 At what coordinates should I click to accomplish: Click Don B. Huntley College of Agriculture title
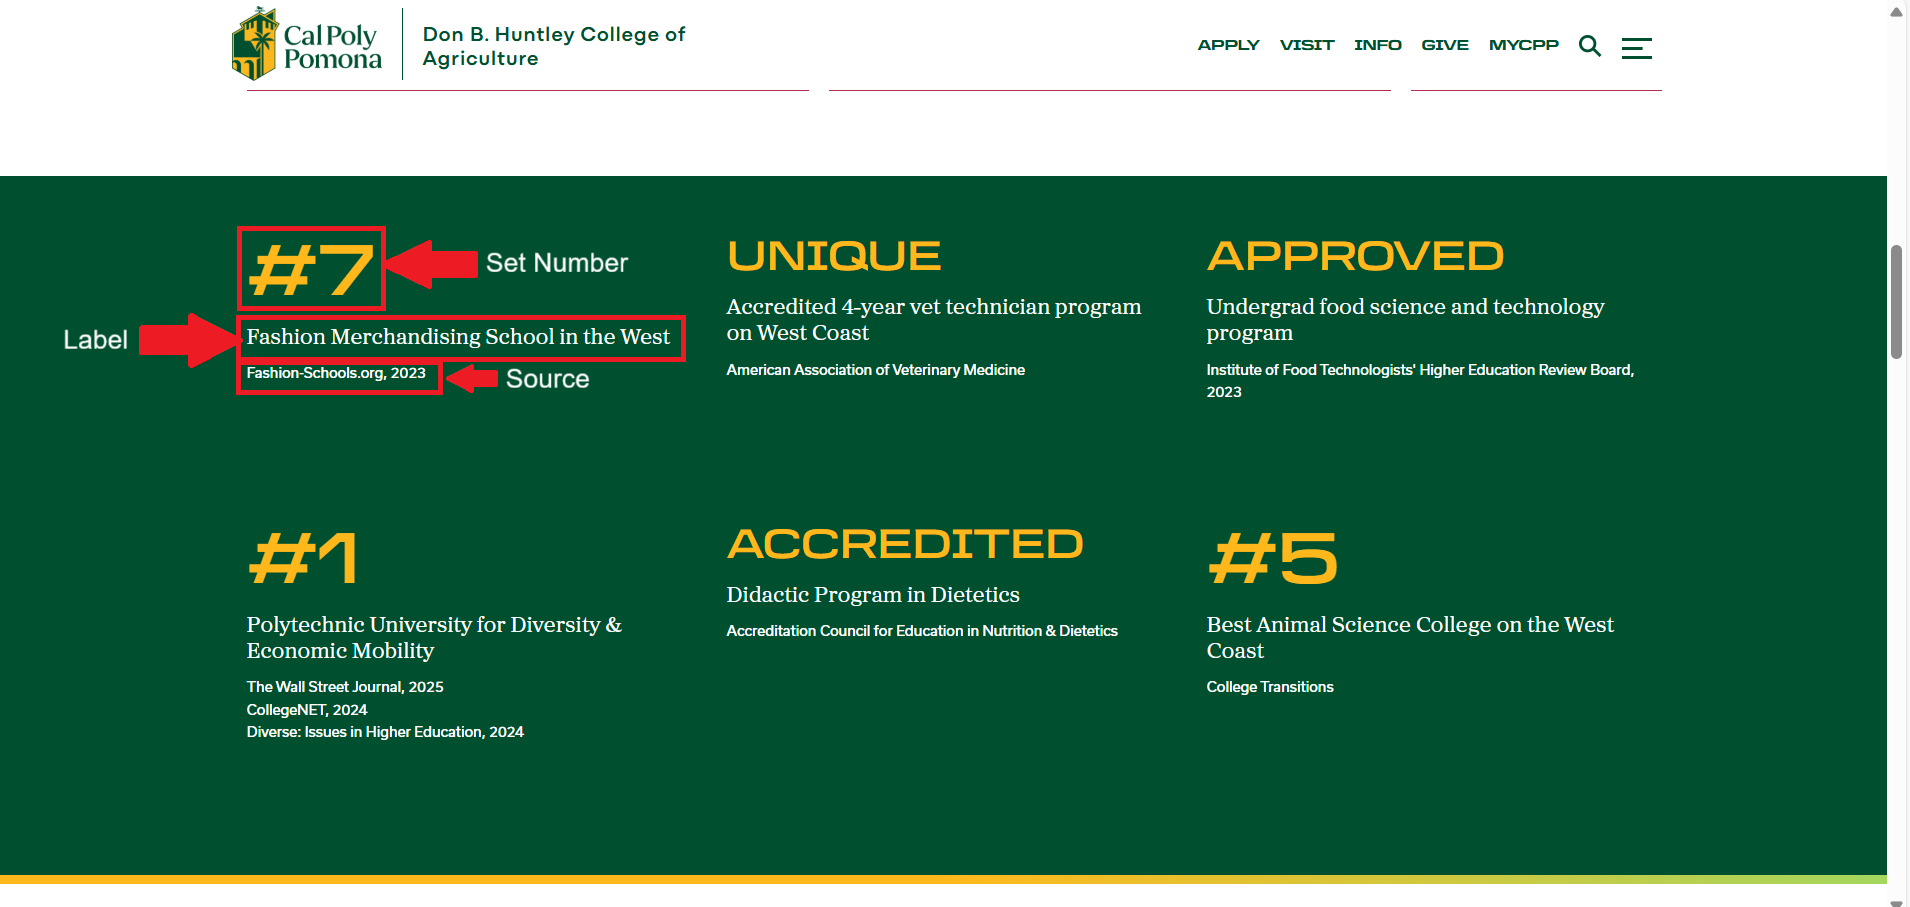[553, 46]
